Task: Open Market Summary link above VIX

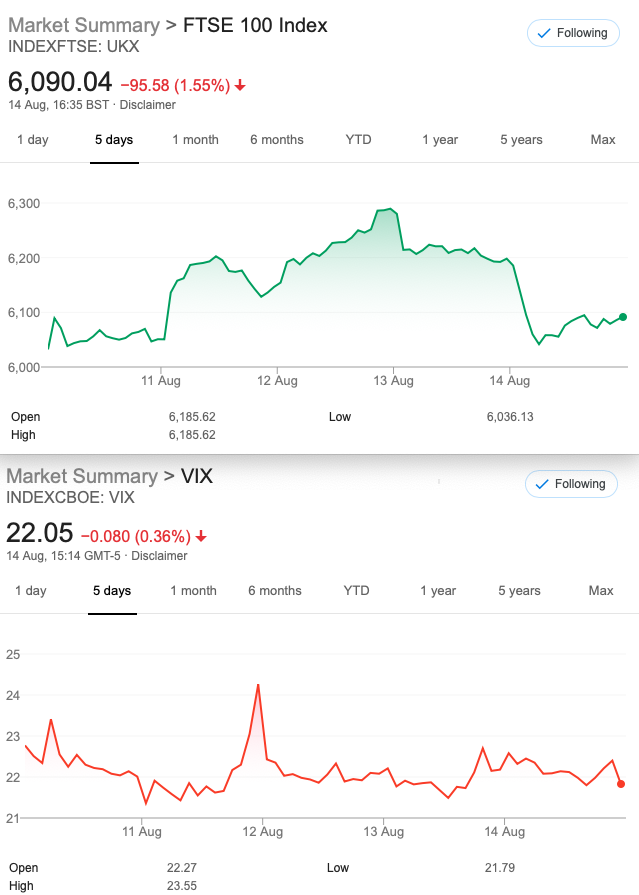Action: click(82, 477)
